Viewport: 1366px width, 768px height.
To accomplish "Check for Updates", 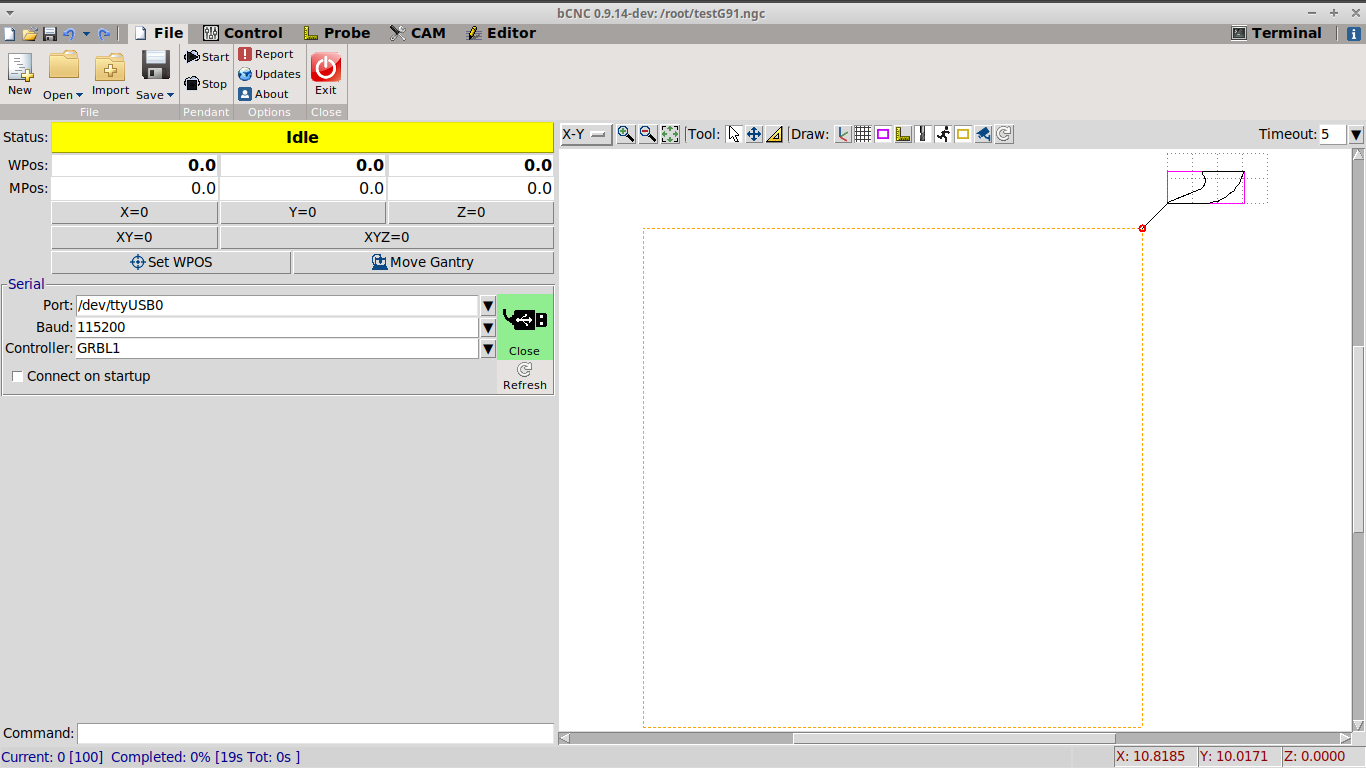I will tap(269, 74).
